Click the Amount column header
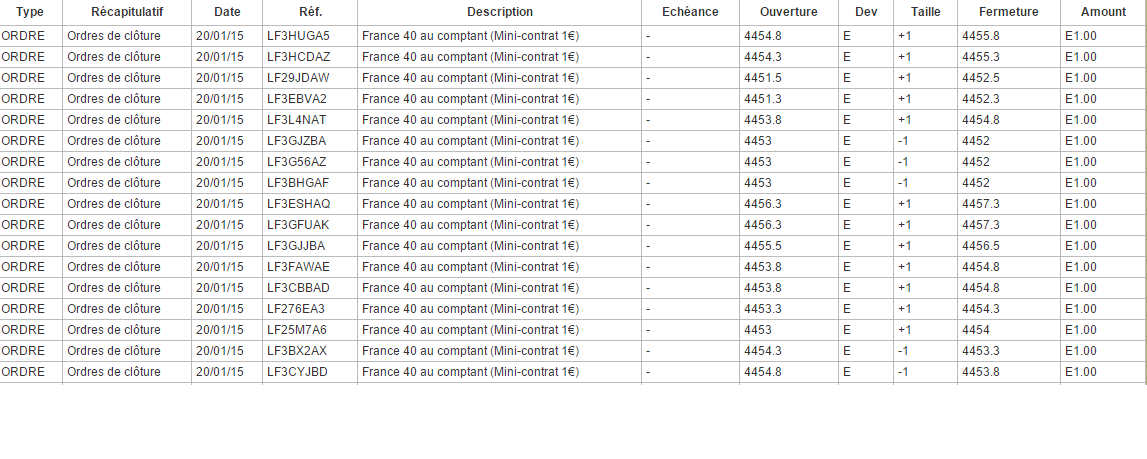1147x459 pixels. click(1102, 12)
